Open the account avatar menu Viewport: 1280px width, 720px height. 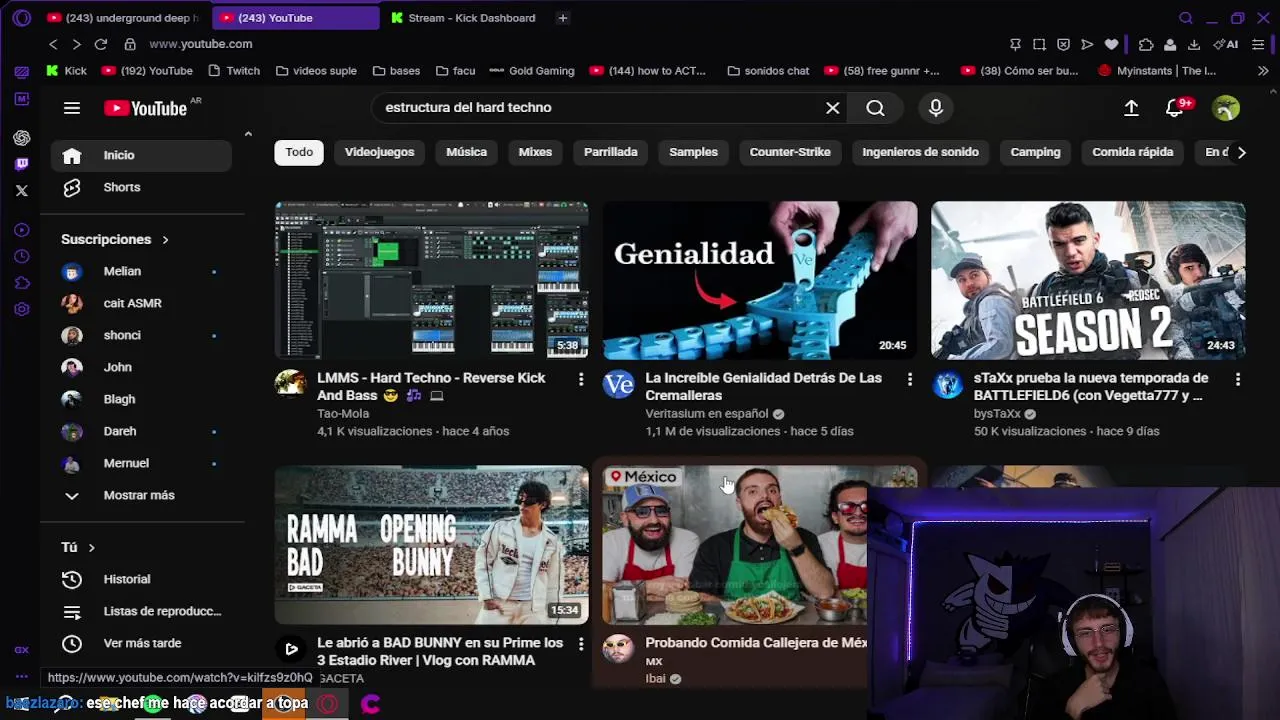(x=1226, y=108)
